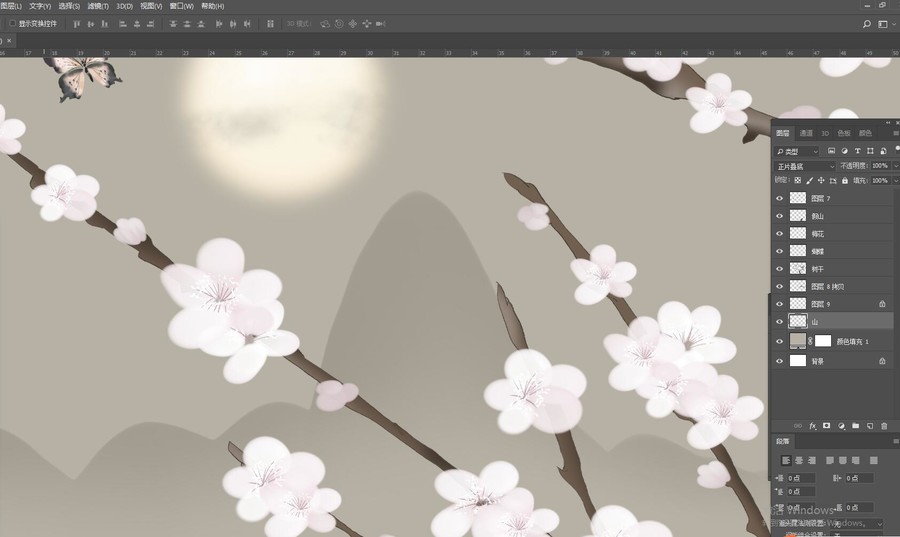Click new fill or adjustment layer icon
900x537 pixels.
[841, 426]
